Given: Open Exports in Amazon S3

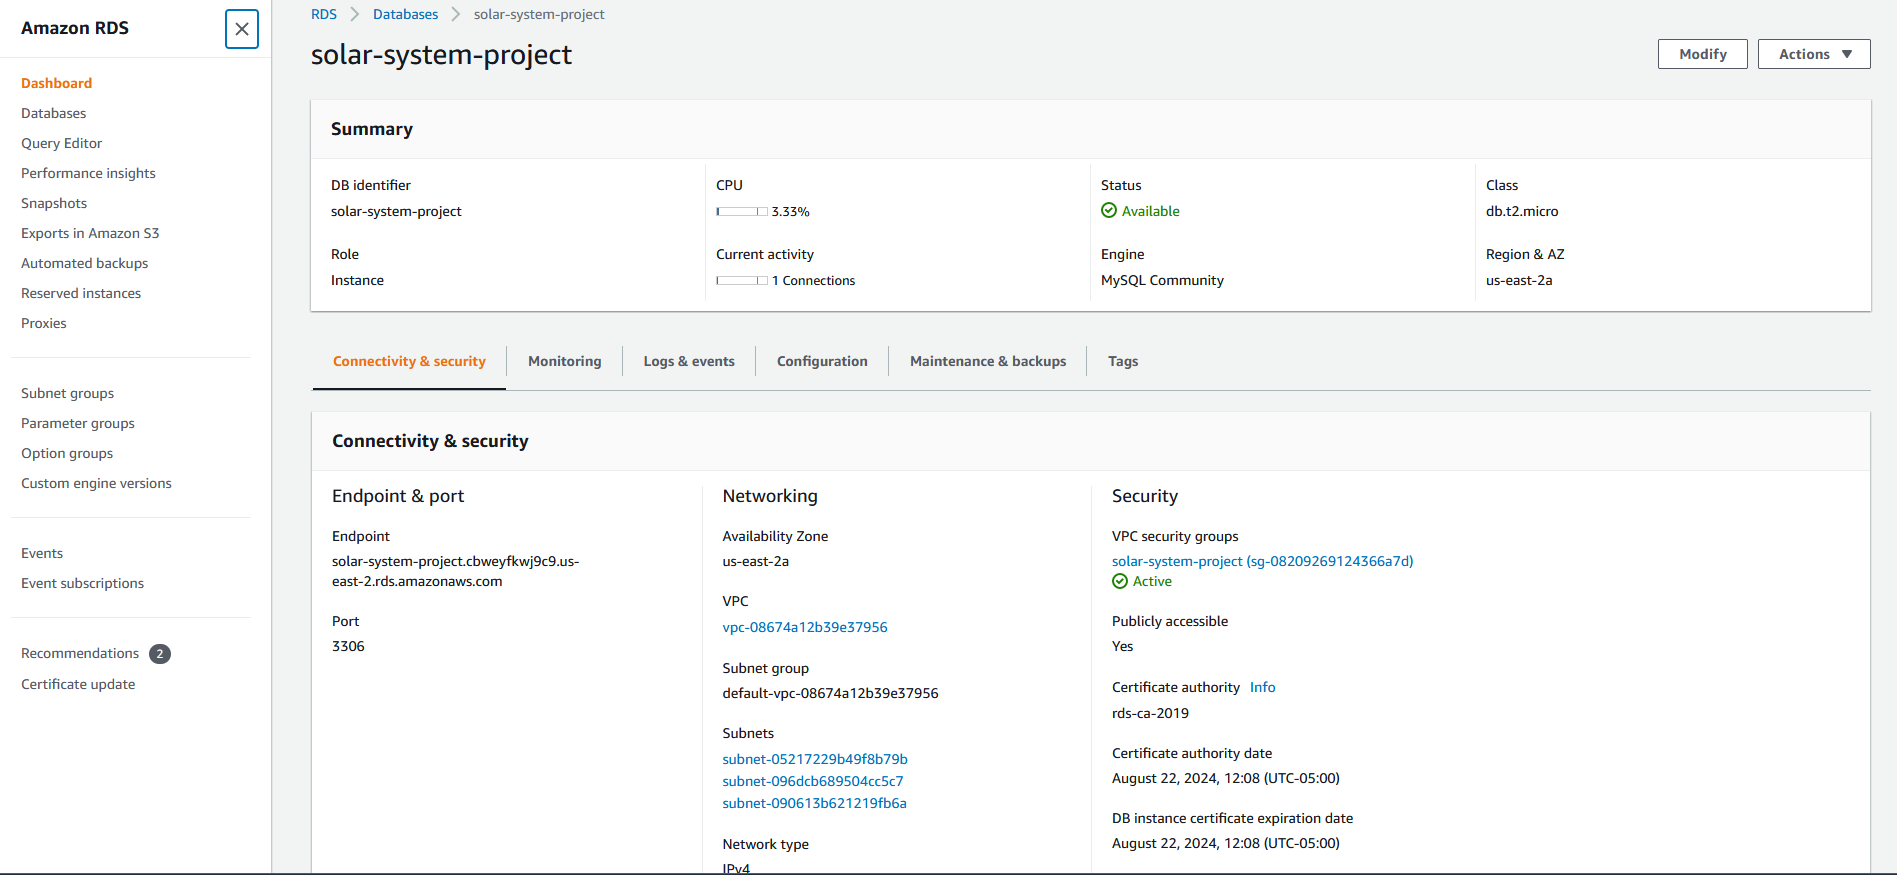Looking at the screenshot, I should tap(90, 233).
